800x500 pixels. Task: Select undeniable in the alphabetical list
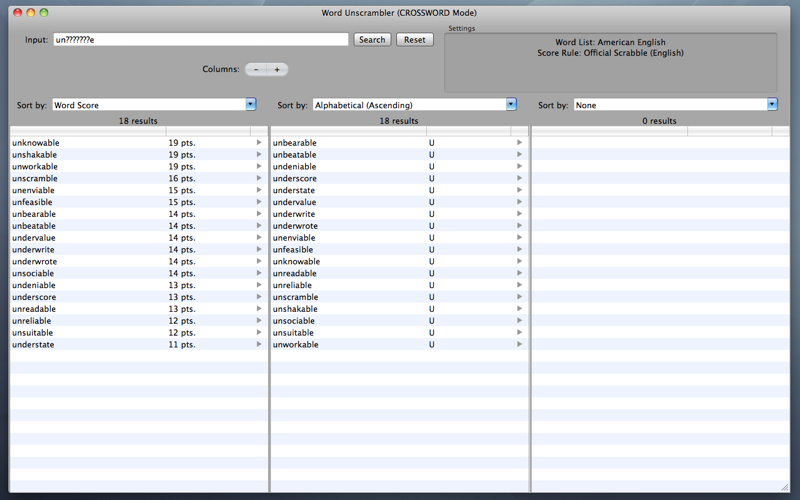pos(399,166)
